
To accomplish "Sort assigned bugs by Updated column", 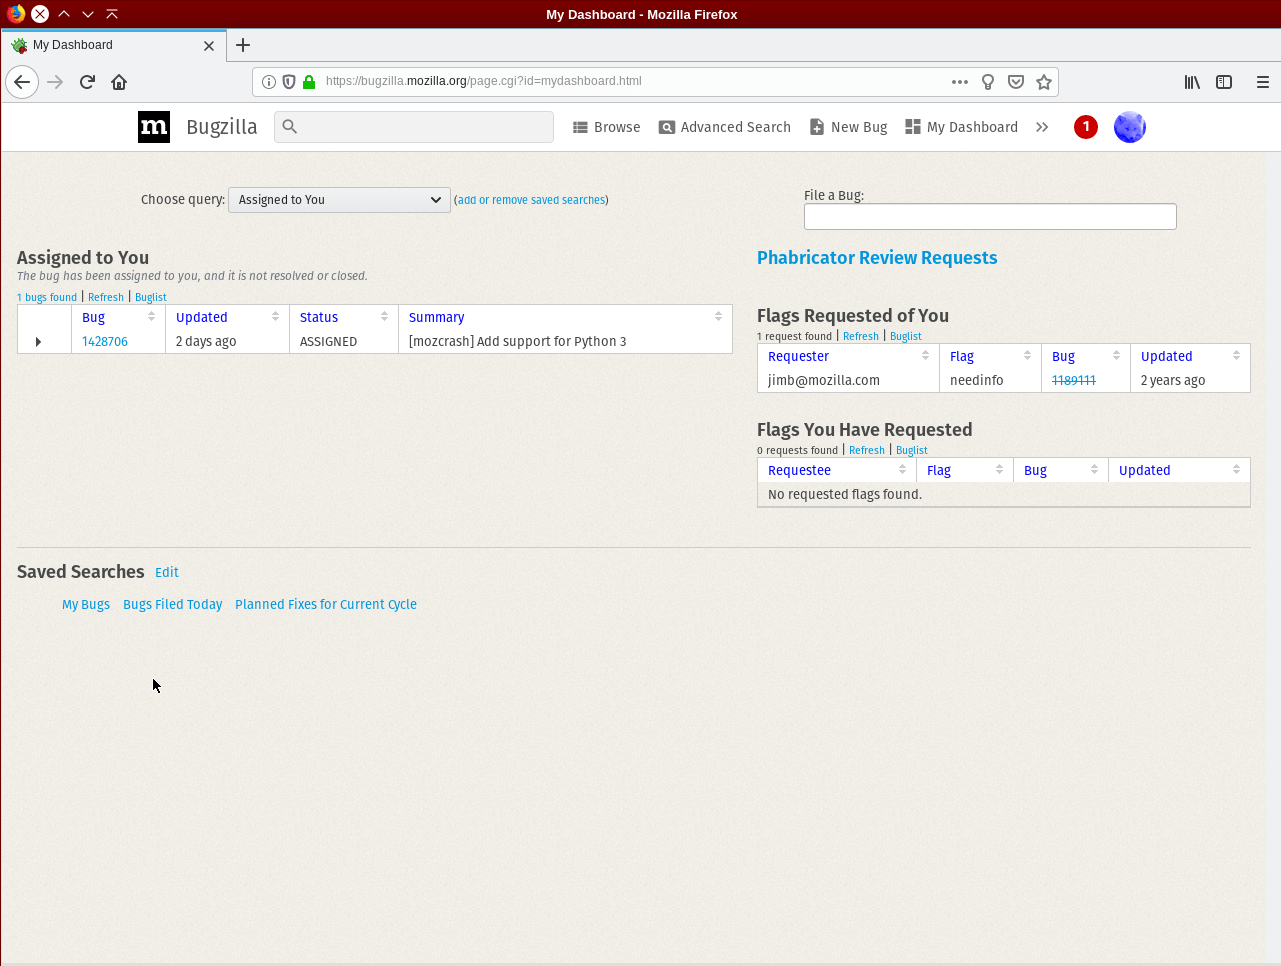I will click(202, 317).
